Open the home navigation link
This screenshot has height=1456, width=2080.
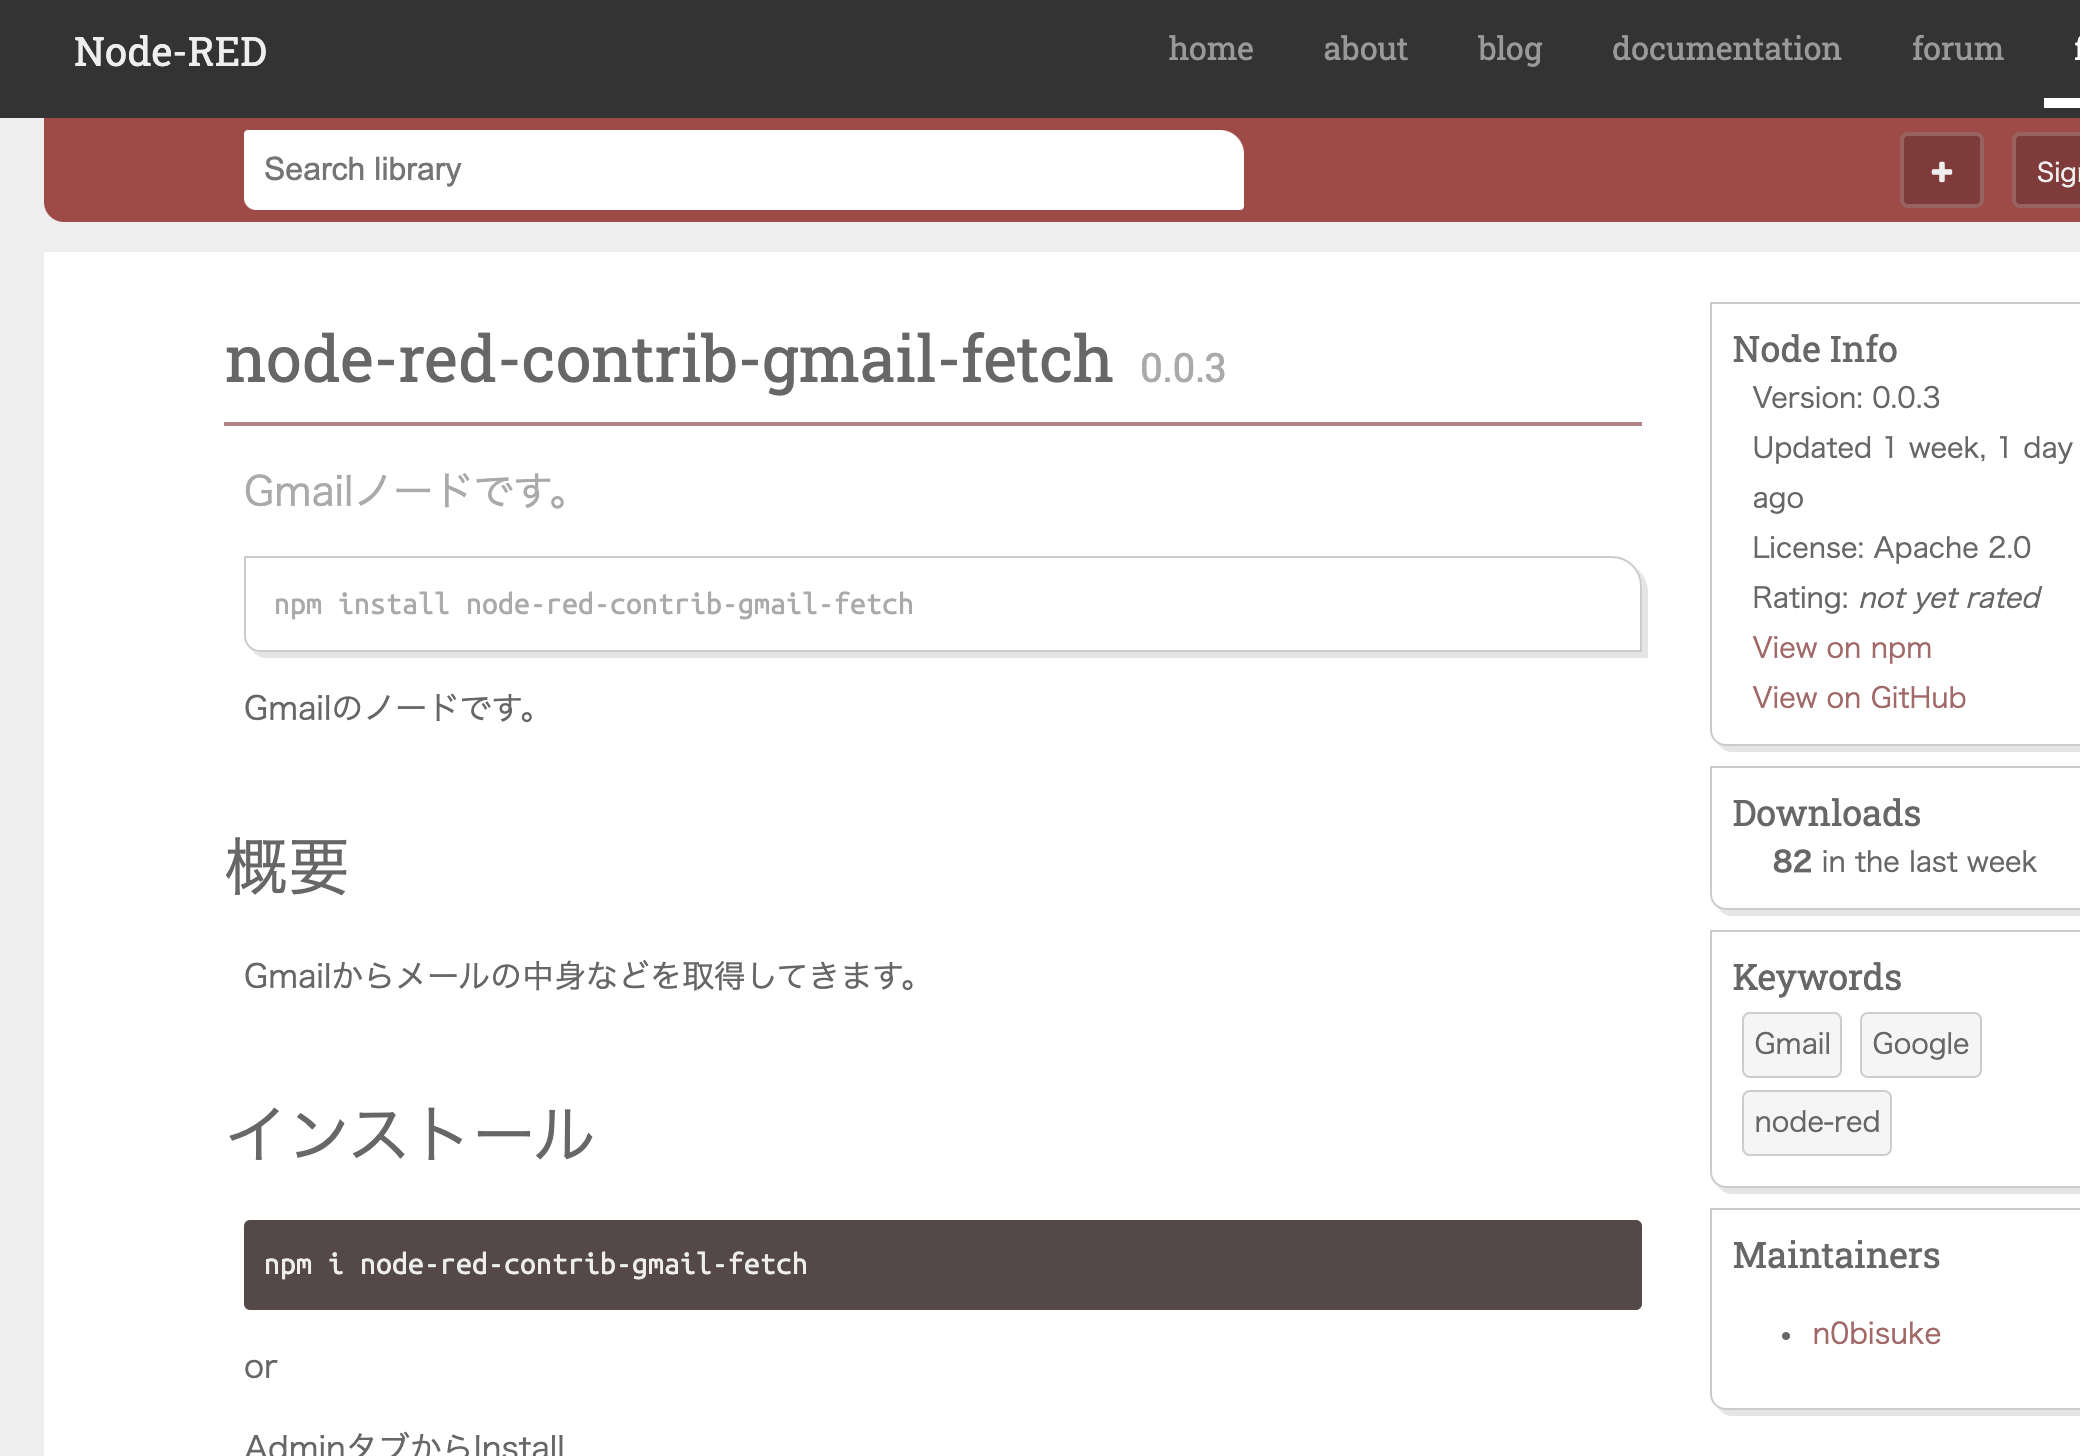(x=1211, y=50)
